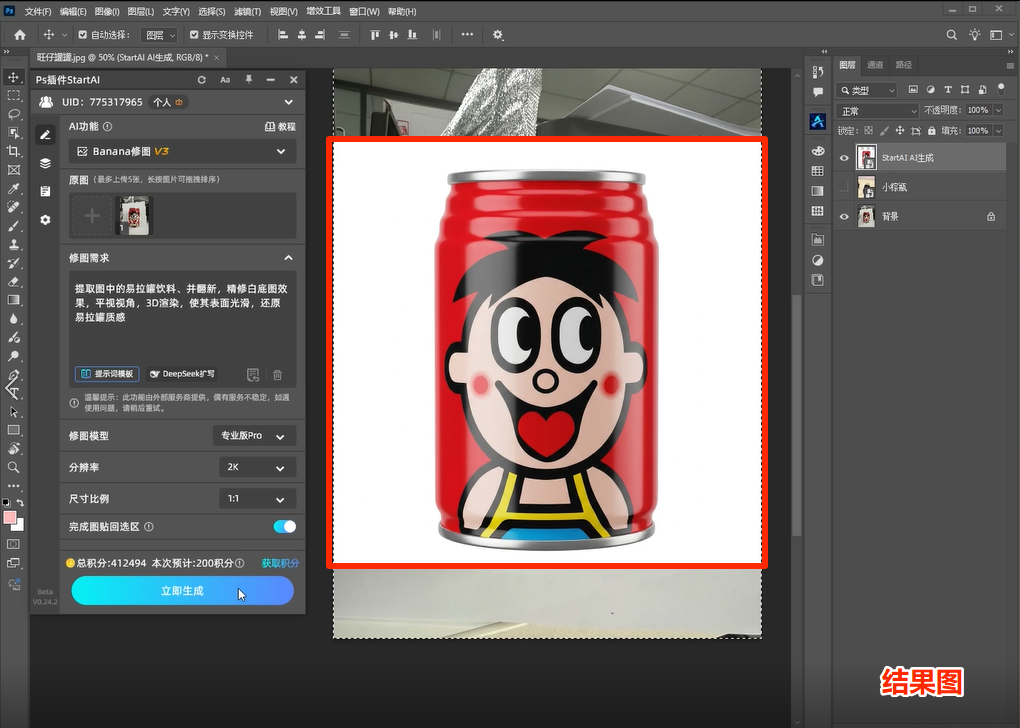Select the 小棕瓶 layer thumbnail
Viewport: 1020px width, 728px height.
point(866,187)
